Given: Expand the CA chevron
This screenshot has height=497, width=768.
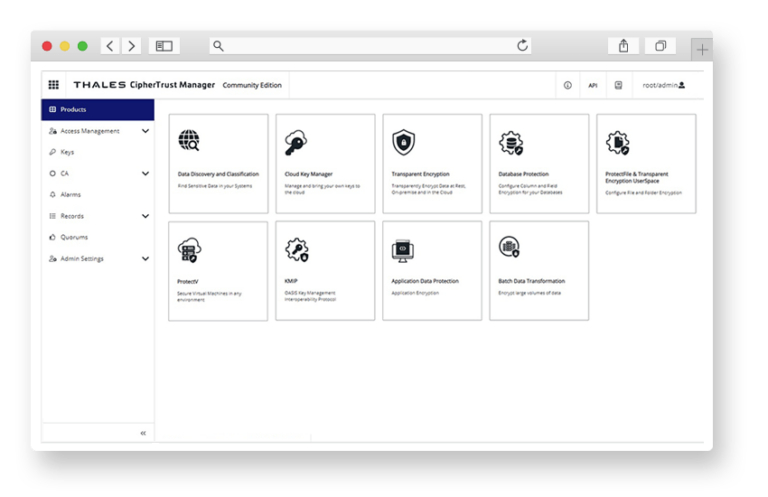Looking at the screenshot, I should click(145, 173).
